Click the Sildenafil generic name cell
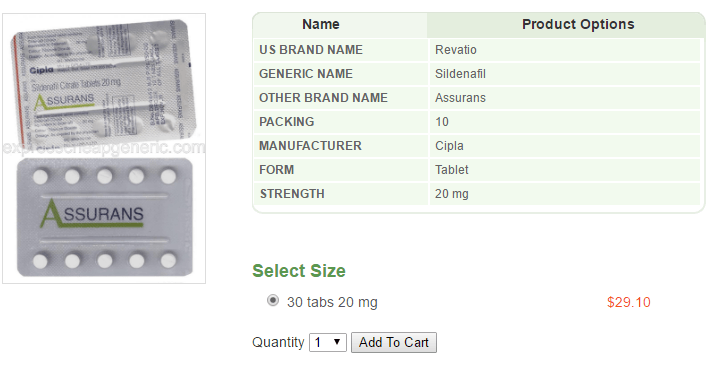The image size is (718, 376). coord(564,74)
